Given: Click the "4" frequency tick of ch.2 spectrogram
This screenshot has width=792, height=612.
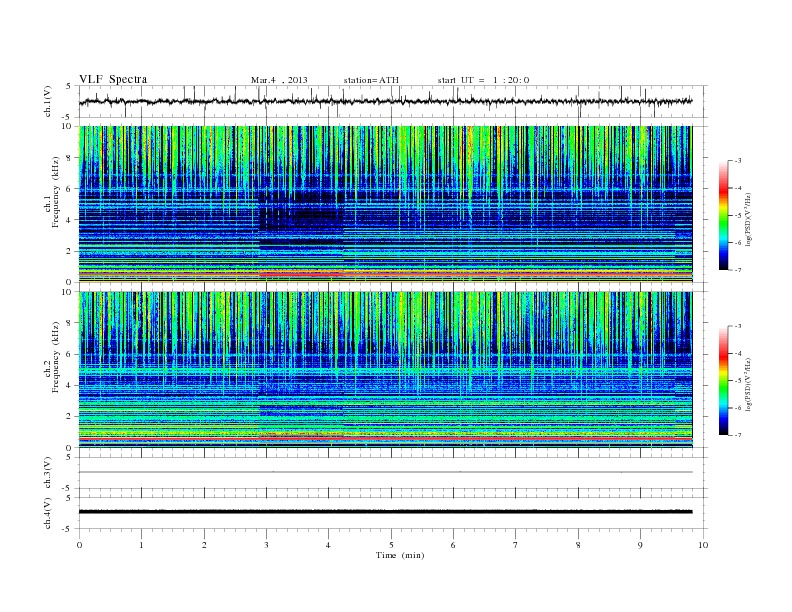Looking at the screenshot, I should click(x=70, y=386).
